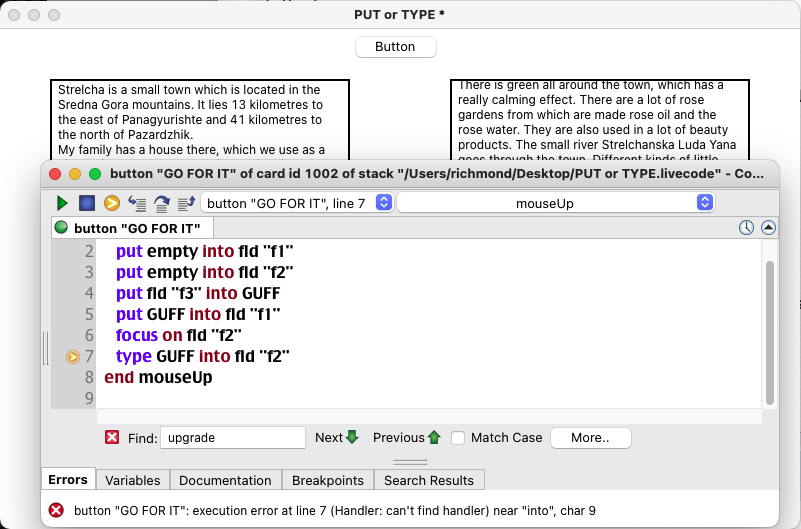Click Next to find next match
The width and height of the screenshot is (801, 529).
click(x=336, y=437)
